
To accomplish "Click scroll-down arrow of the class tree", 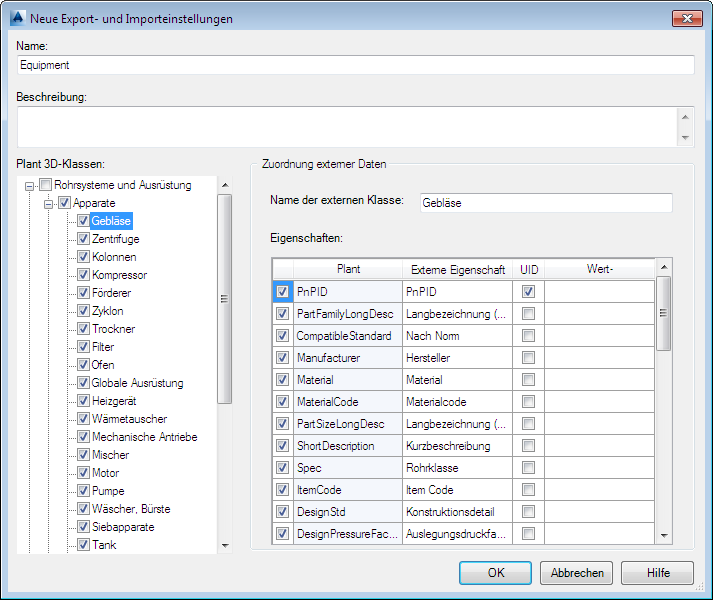I will 225,545.
